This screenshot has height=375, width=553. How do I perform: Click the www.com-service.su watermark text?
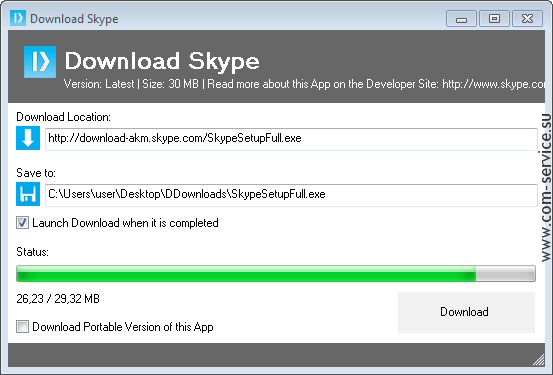coord(546,187)
